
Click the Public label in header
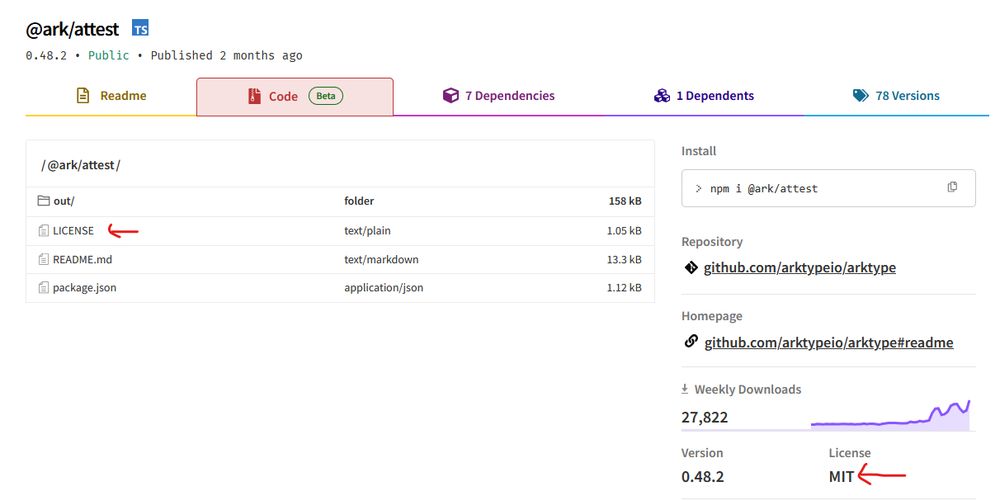click(108, 55)
